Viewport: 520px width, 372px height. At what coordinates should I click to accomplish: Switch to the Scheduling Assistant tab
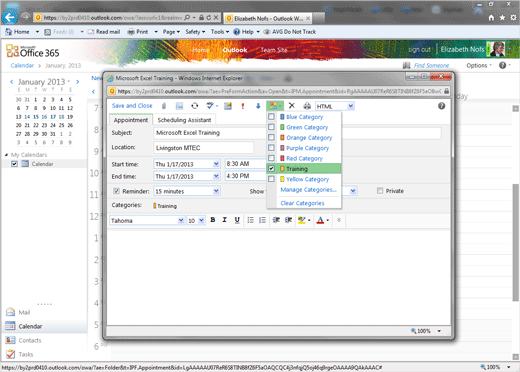184,120
